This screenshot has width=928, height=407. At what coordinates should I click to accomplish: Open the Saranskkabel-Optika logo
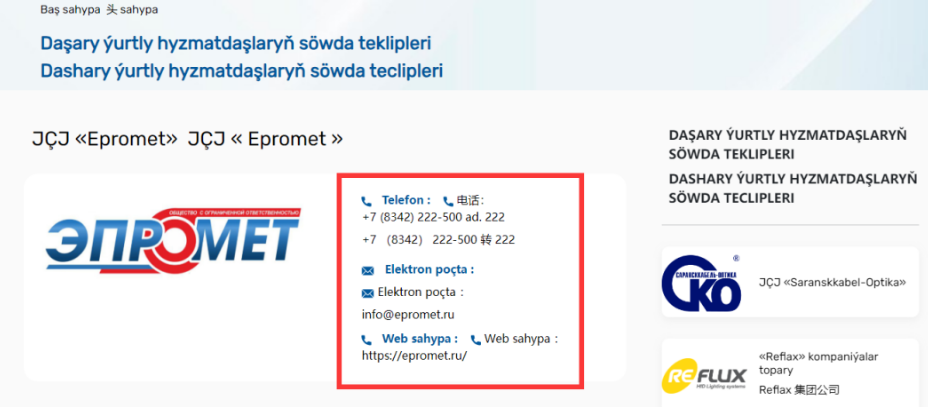pyautogui.click(x=702, y=283)
